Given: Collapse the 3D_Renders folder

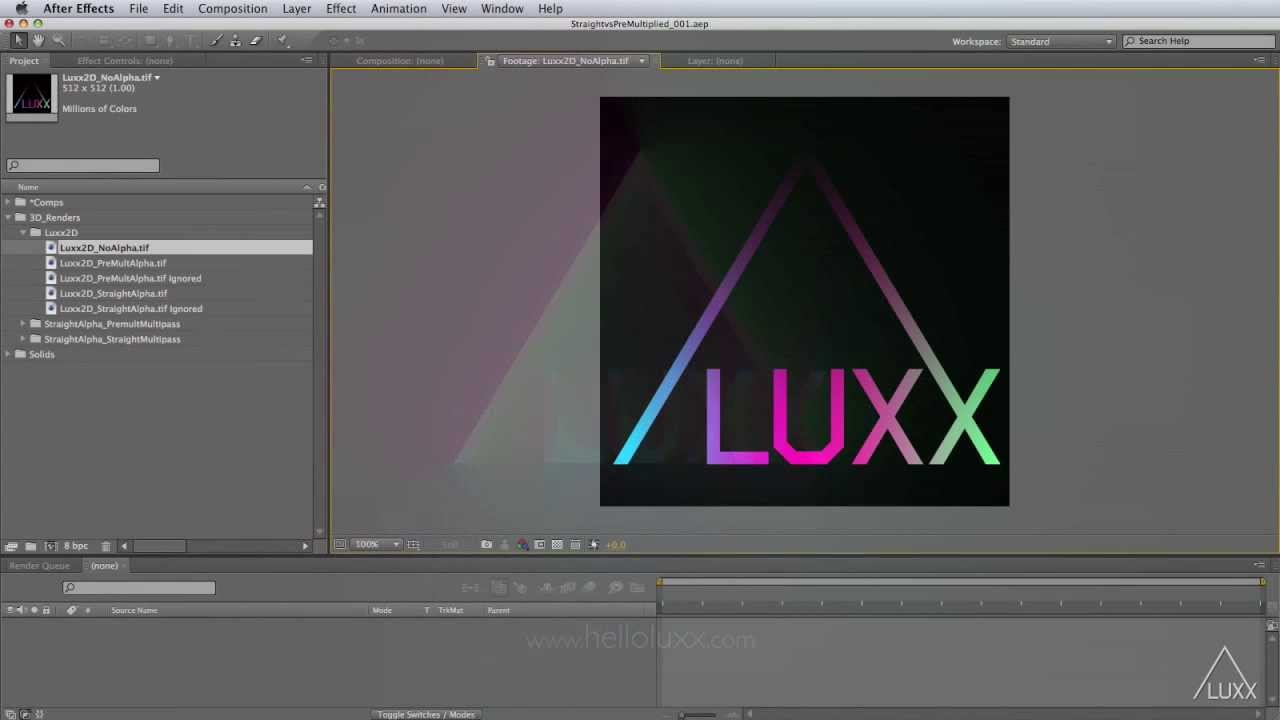Looking at the screenshot, I should pos(8,217).
